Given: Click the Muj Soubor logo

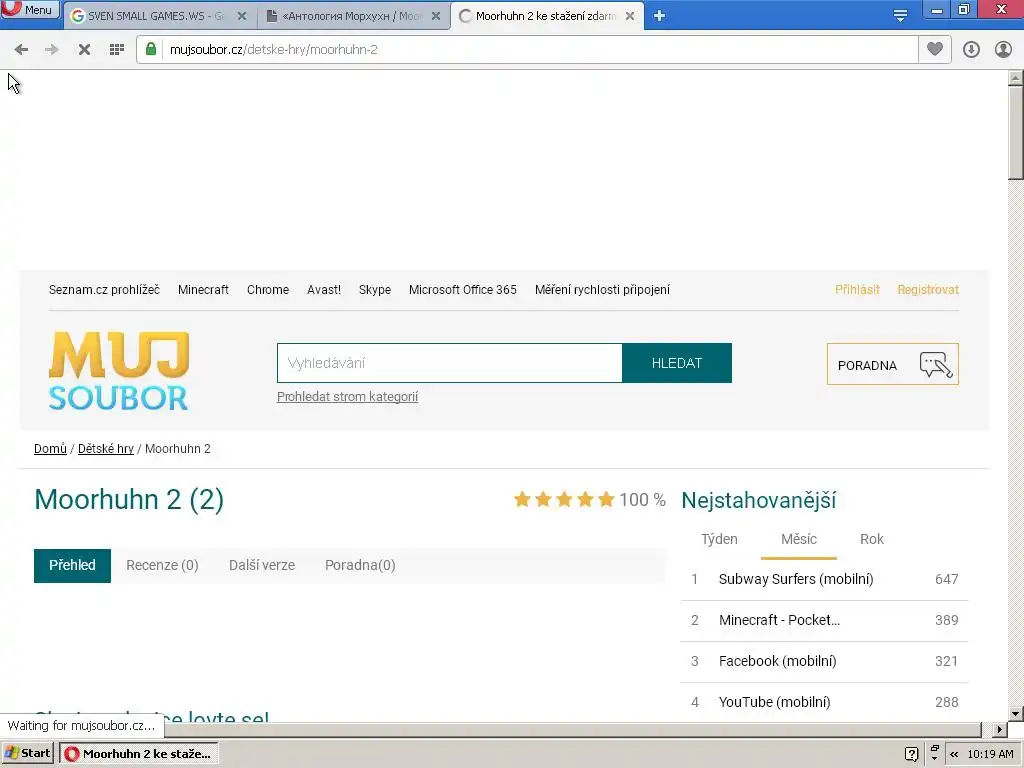Looking at the screenshot, I should pos(119,370).
